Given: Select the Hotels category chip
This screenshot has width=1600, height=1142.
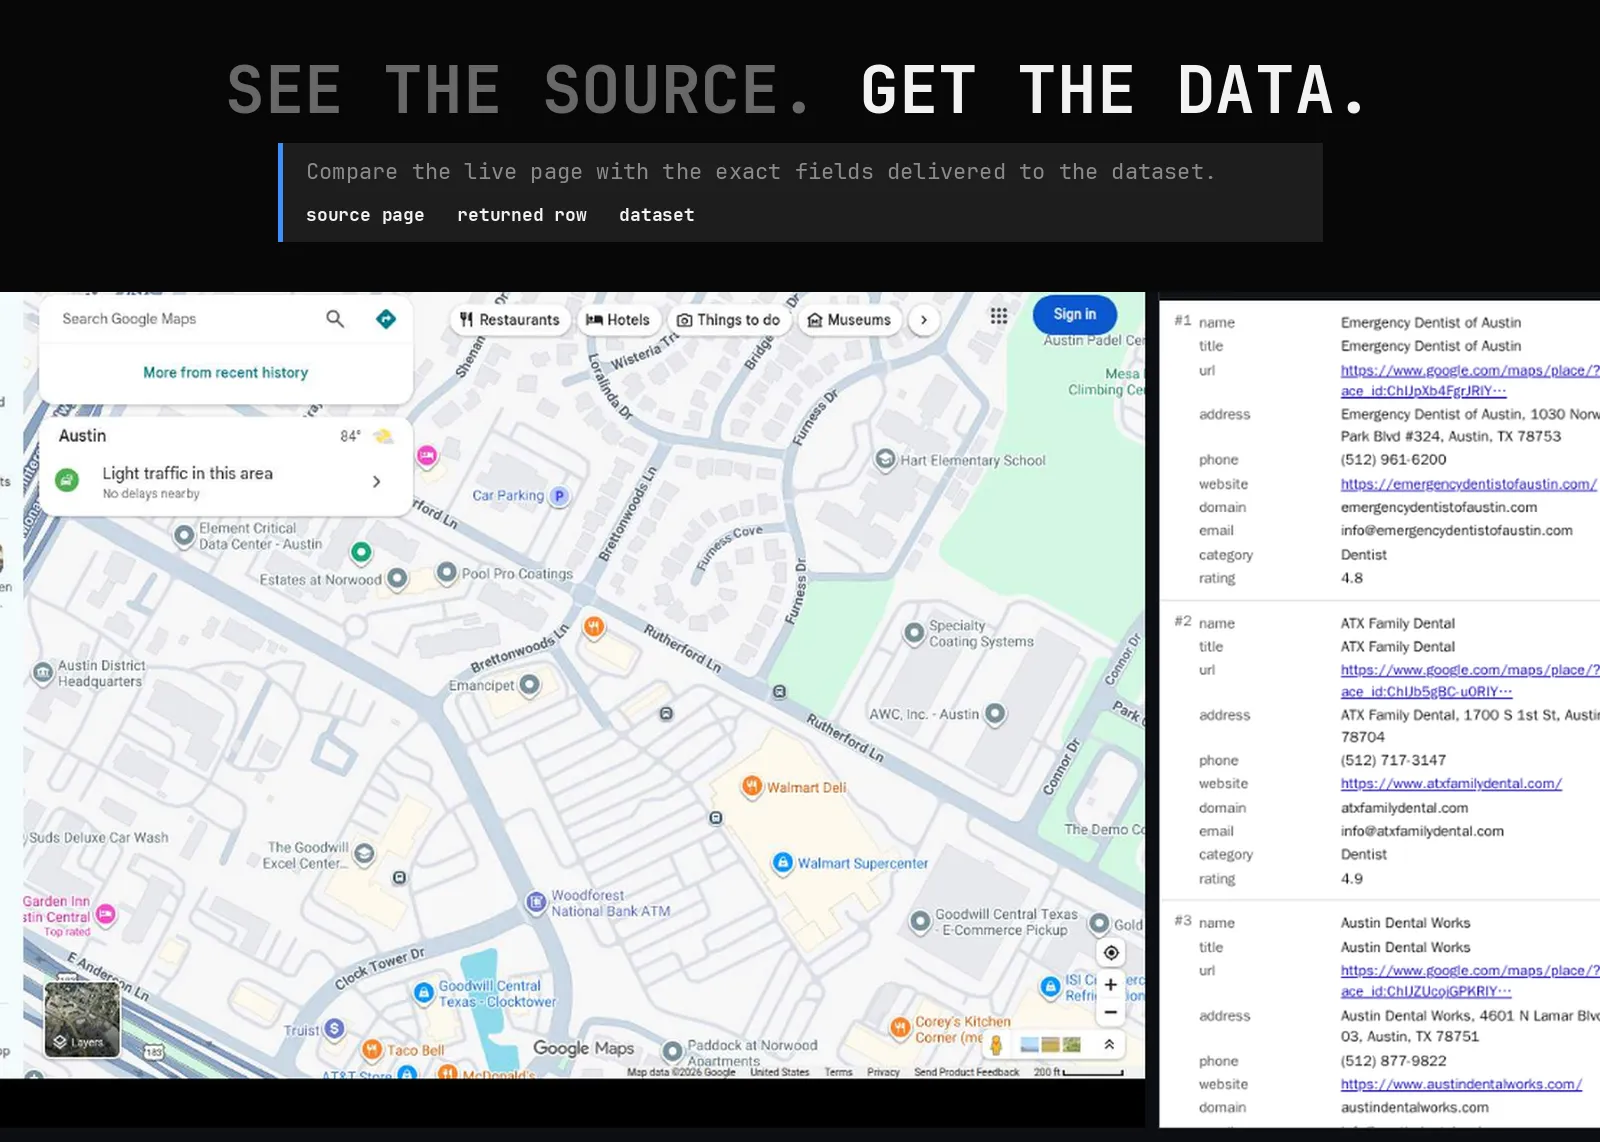Looking at the screenshot, I should point(618,320).
